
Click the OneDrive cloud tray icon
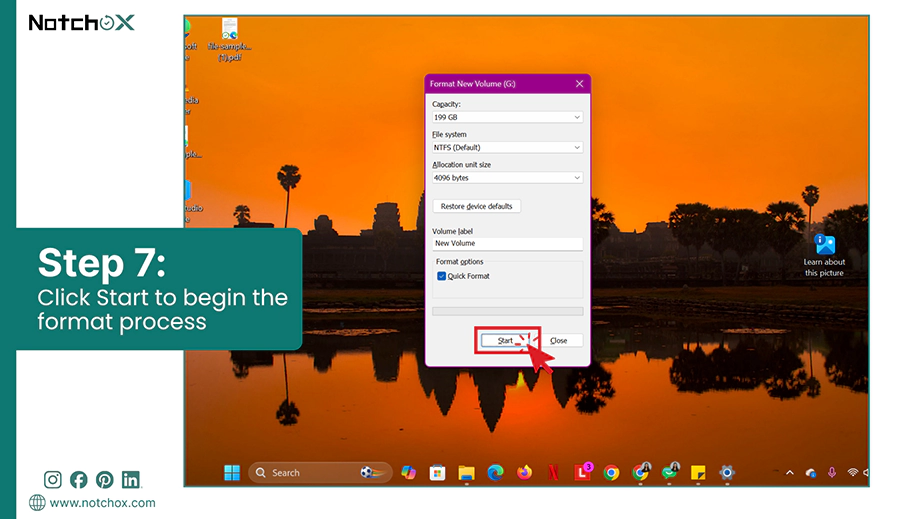(811, 473)
